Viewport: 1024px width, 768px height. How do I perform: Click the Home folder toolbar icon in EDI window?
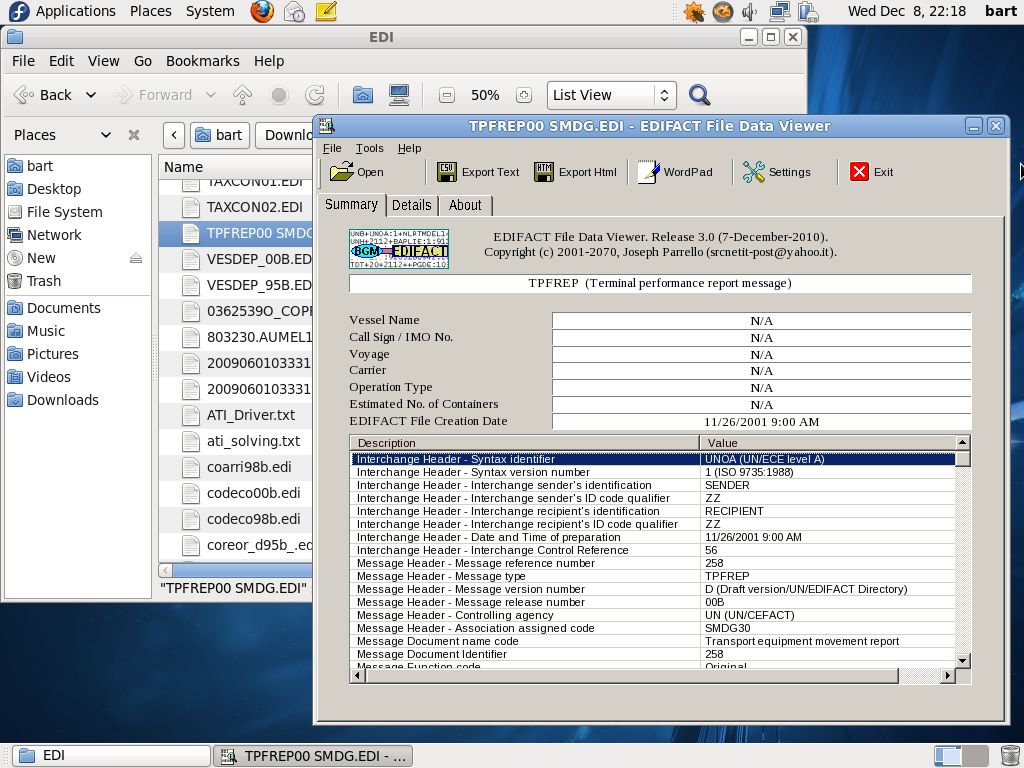click(x=362, y=95)
